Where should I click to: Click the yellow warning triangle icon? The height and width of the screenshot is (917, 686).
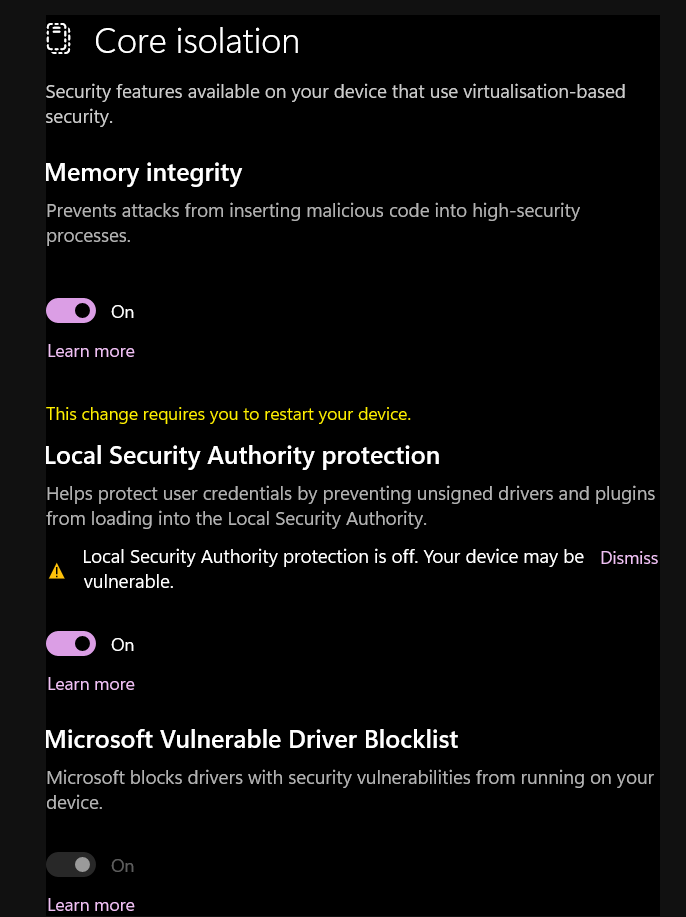pyautogui.click(x=57, y=572)
